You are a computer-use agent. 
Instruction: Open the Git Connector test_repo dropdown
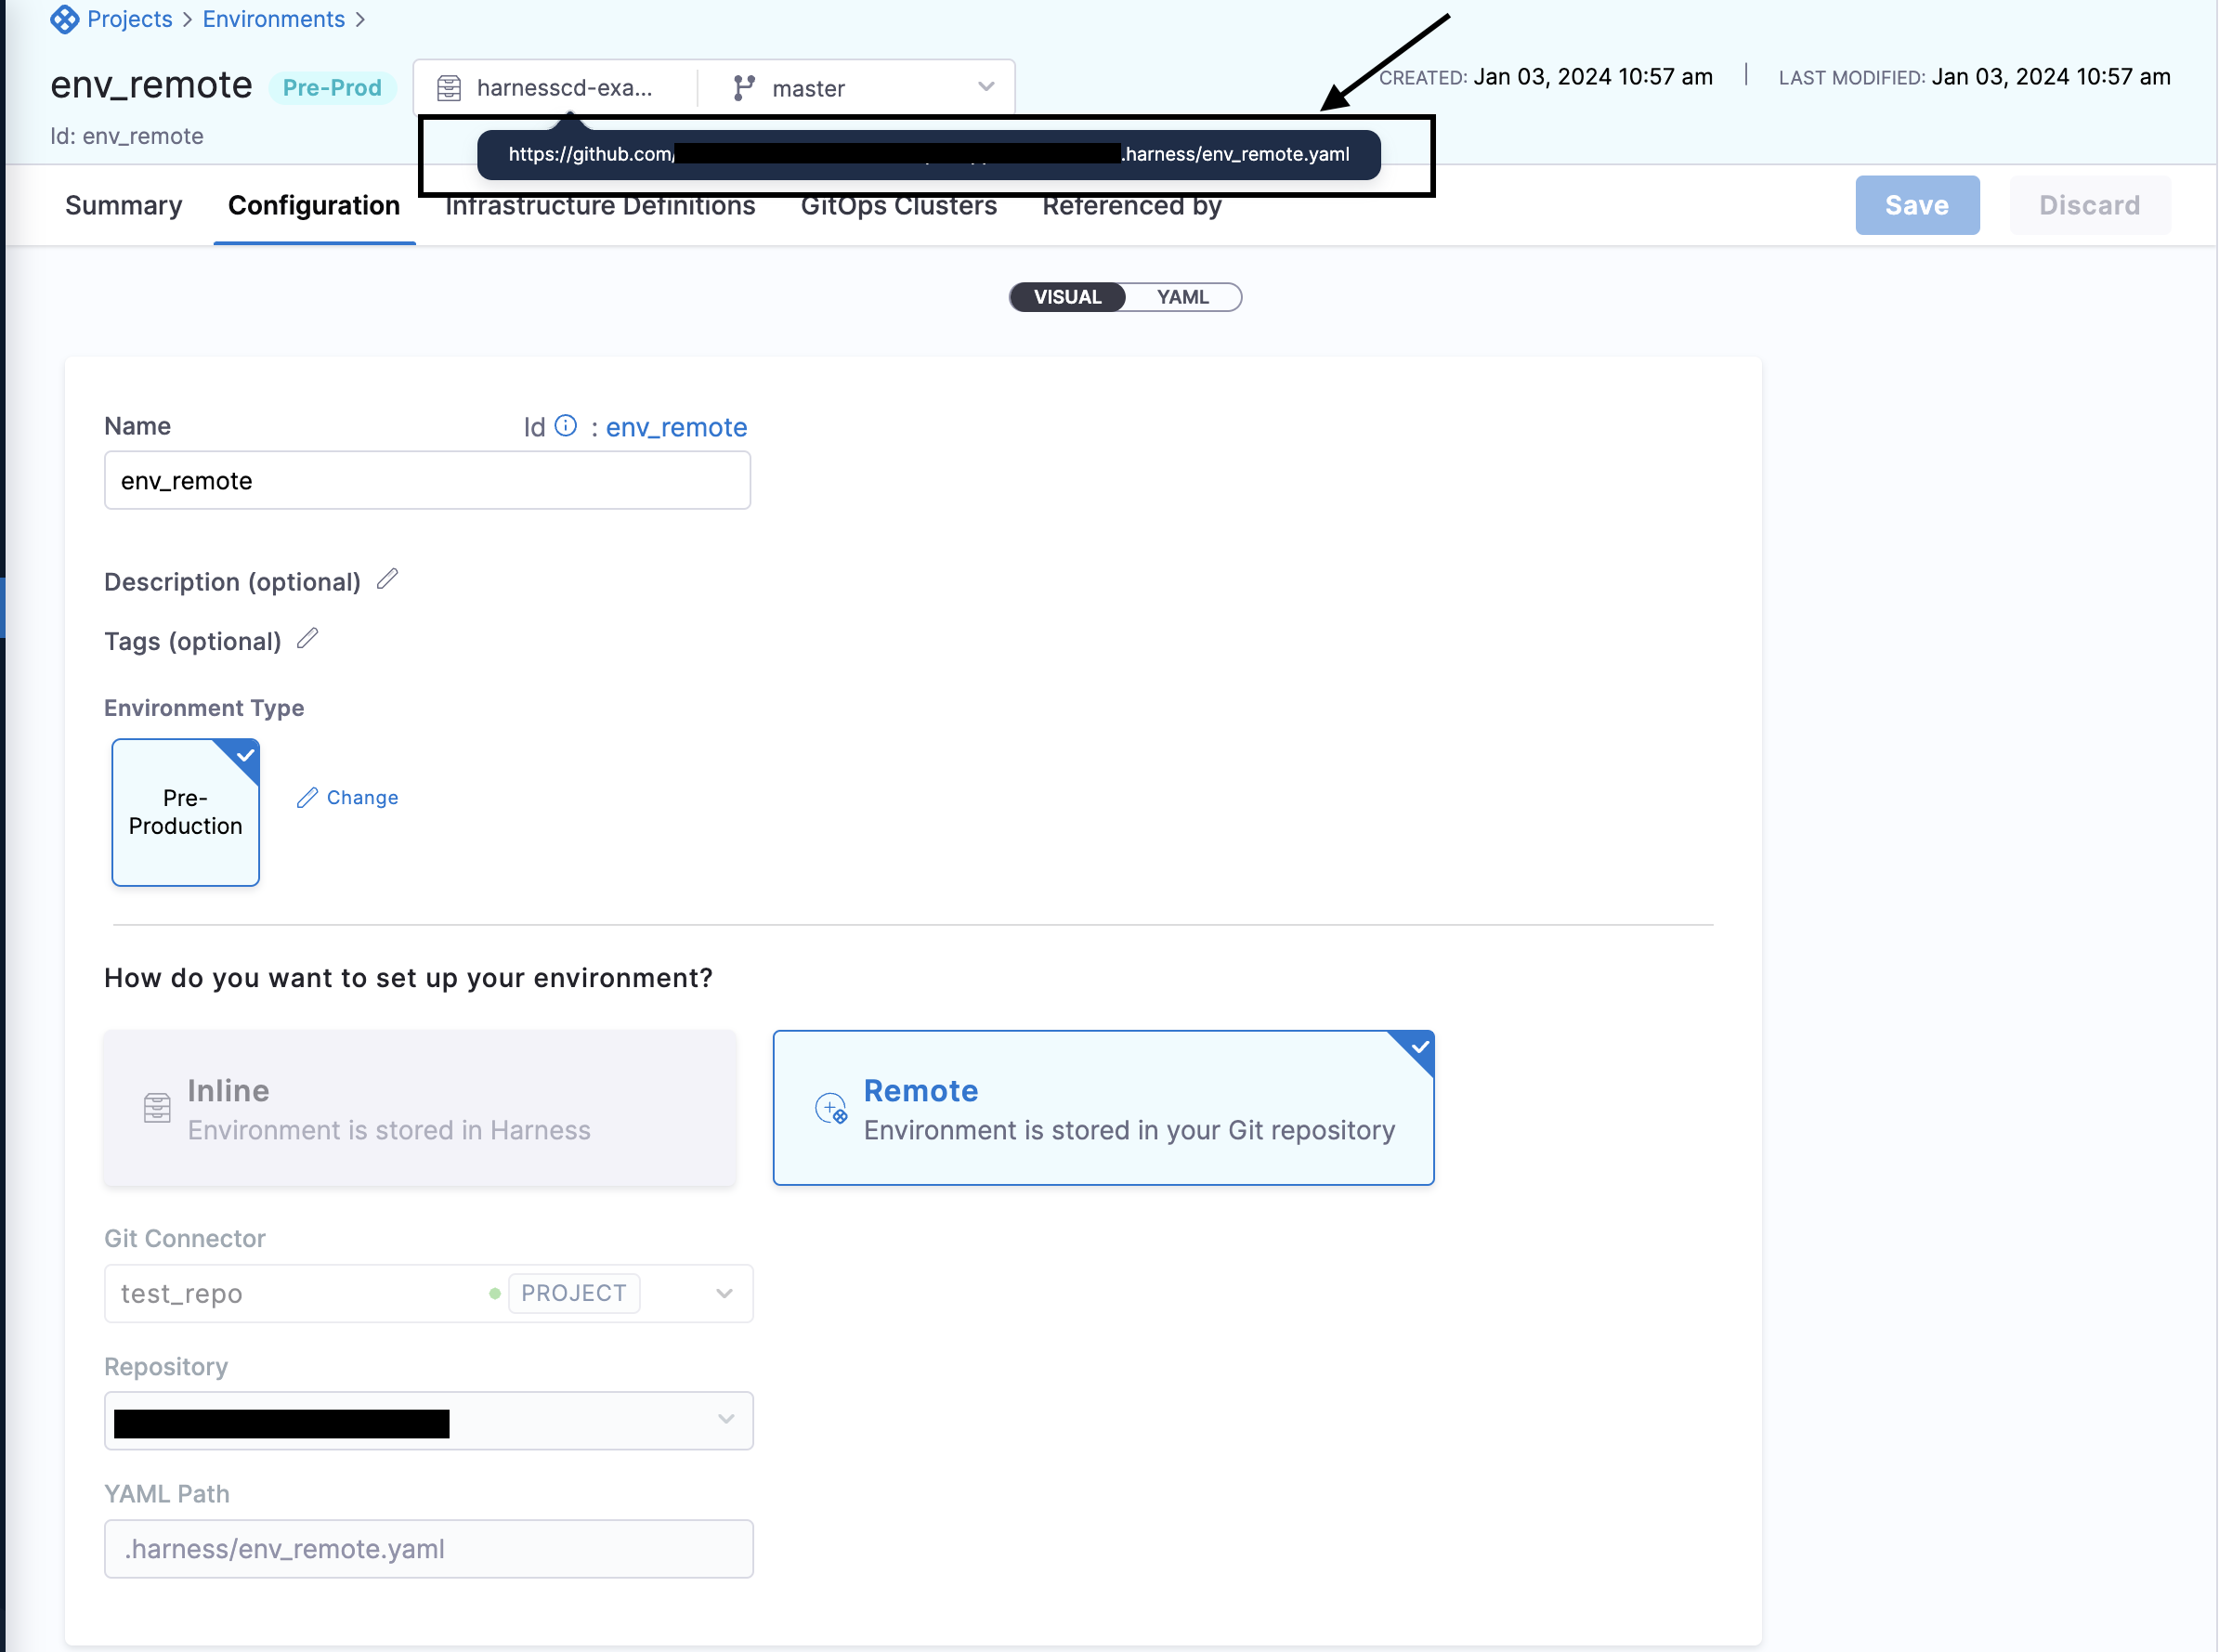(x=724, y=1293)
